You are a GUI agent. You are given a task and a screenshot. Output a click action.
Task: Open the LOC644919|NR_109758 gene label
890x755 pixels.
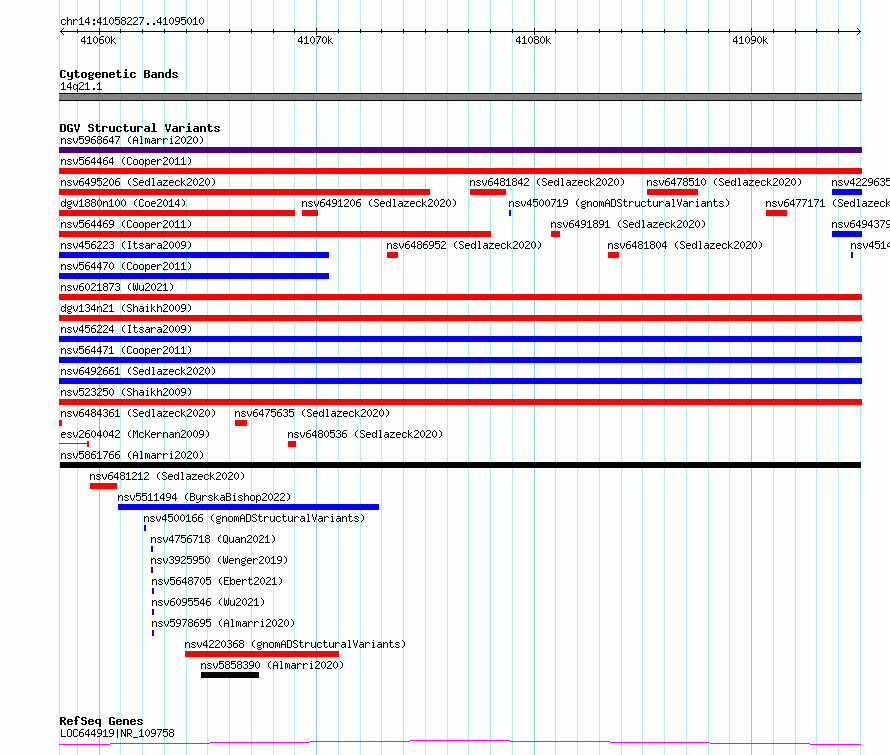[x=117, y=733]
